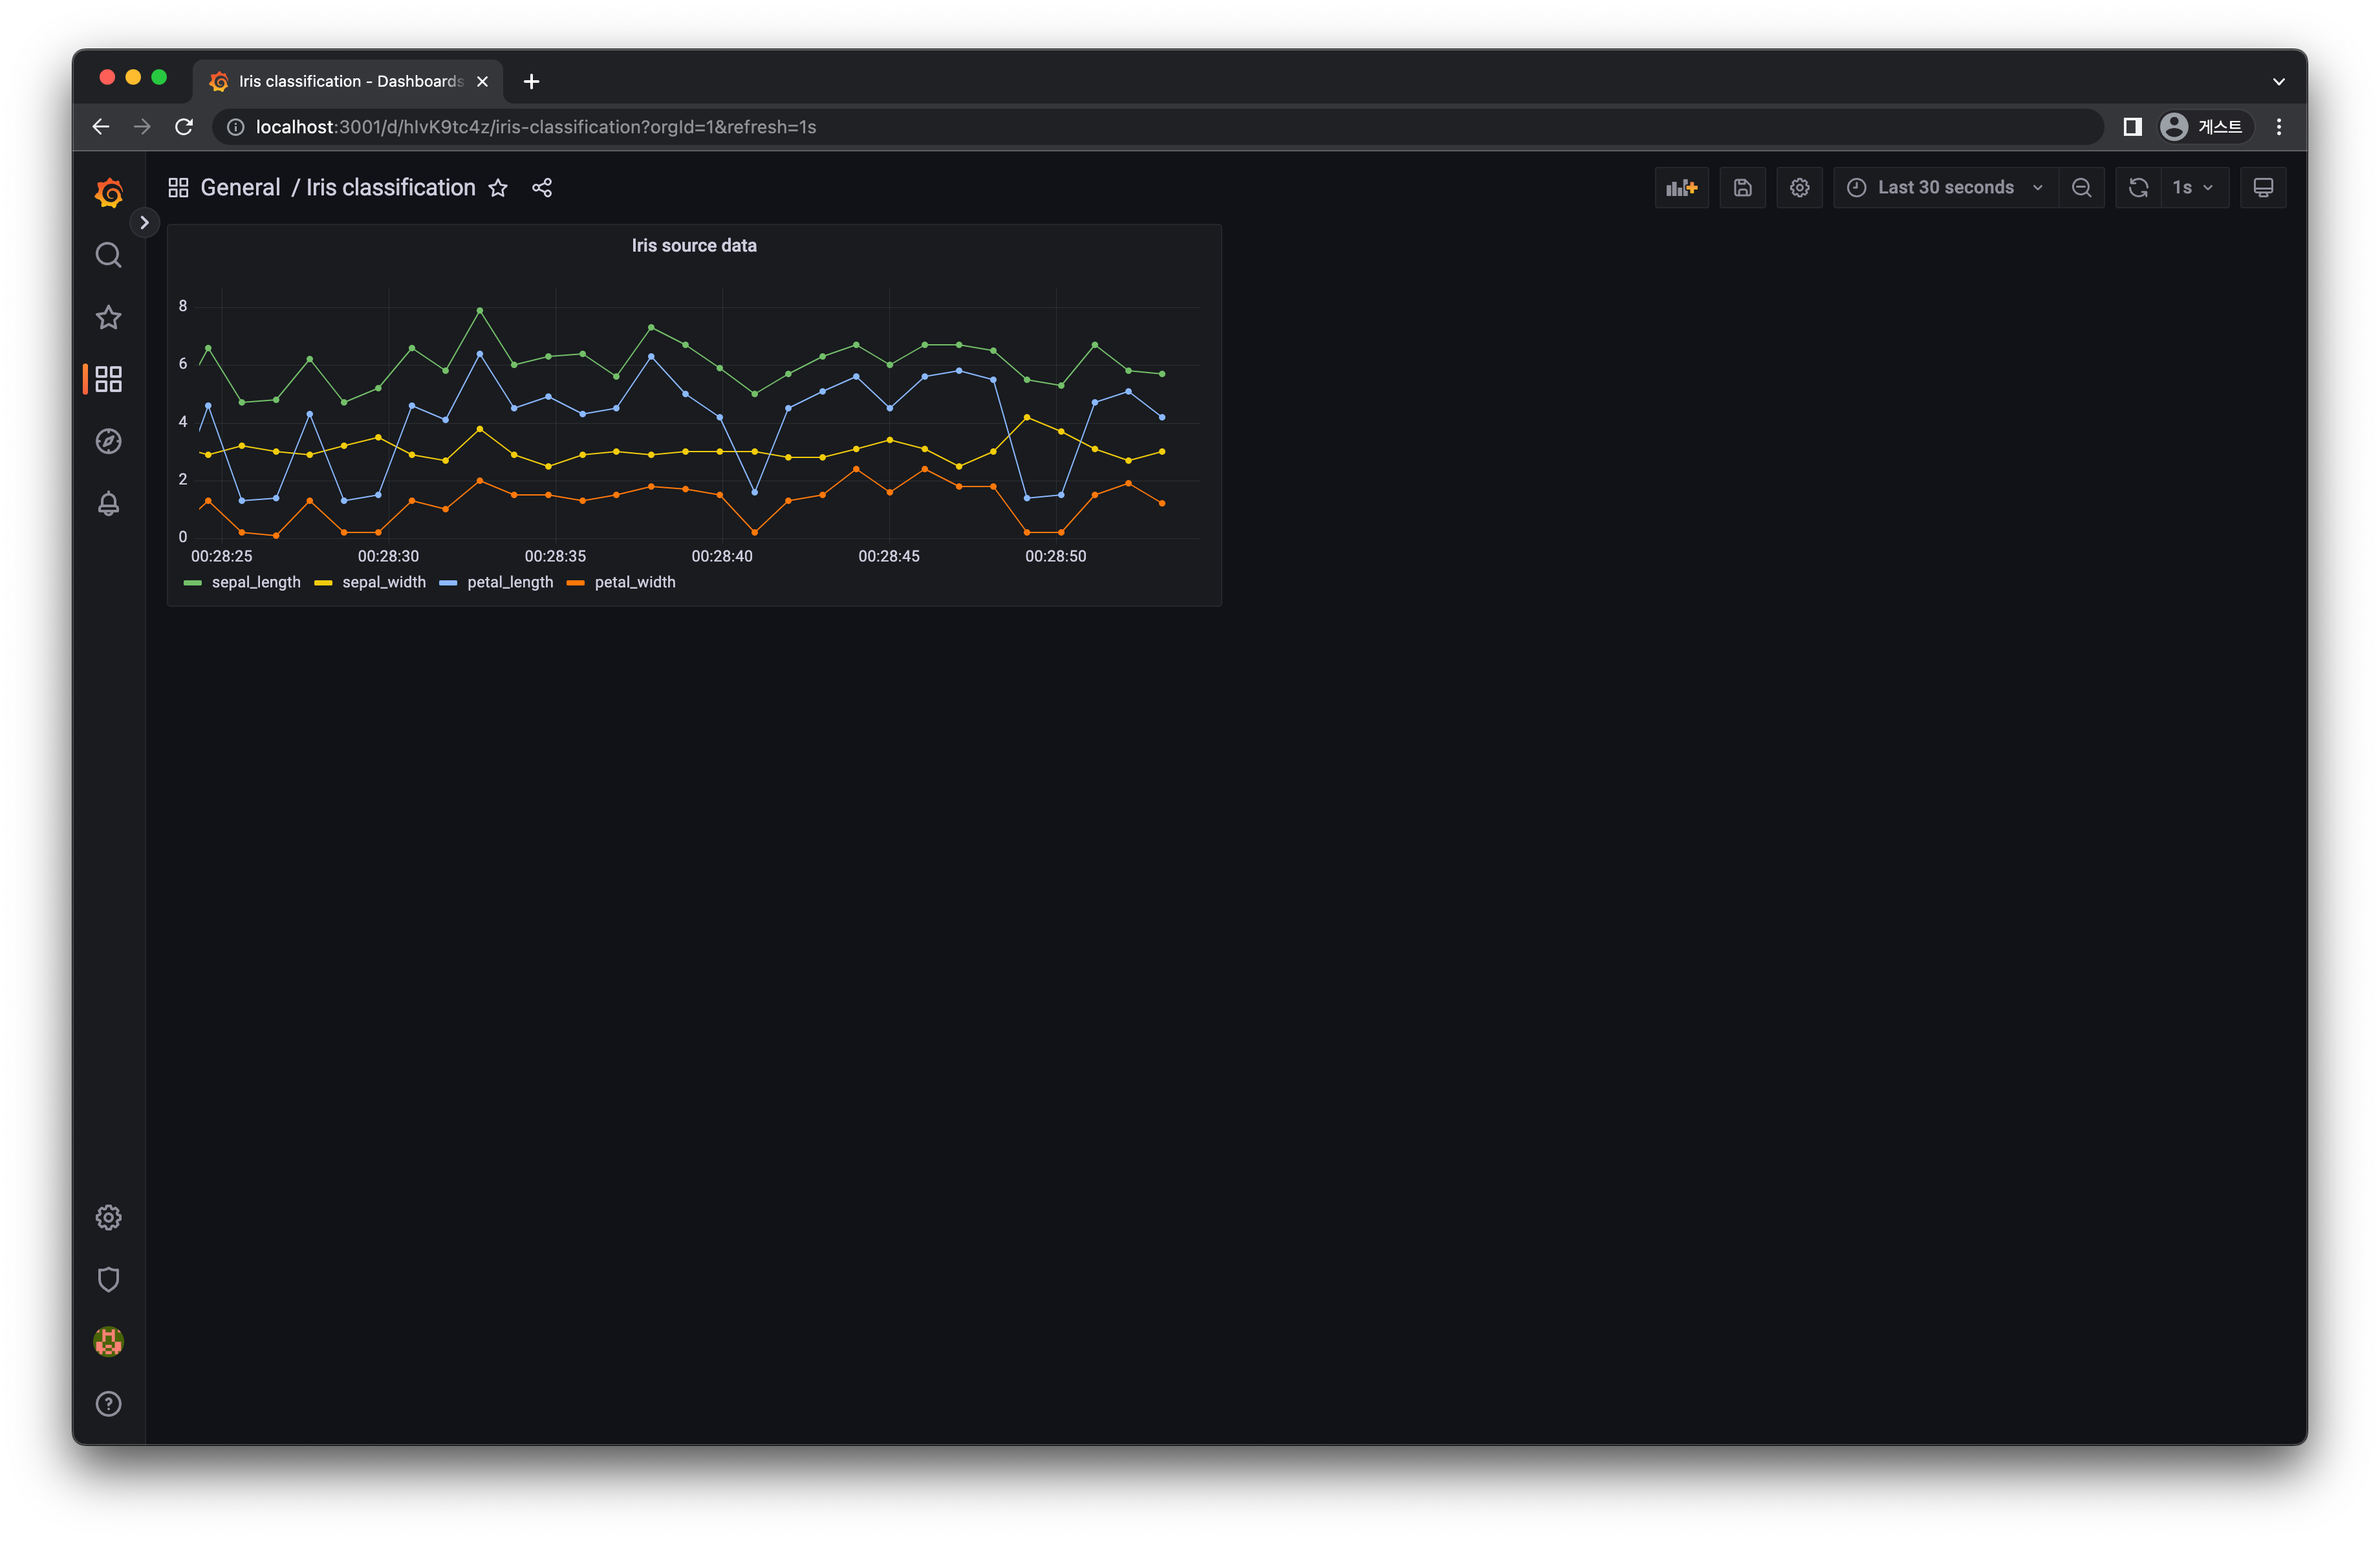Go forward in browser history
The image size is (2380, 1541).
pos(142,127)
